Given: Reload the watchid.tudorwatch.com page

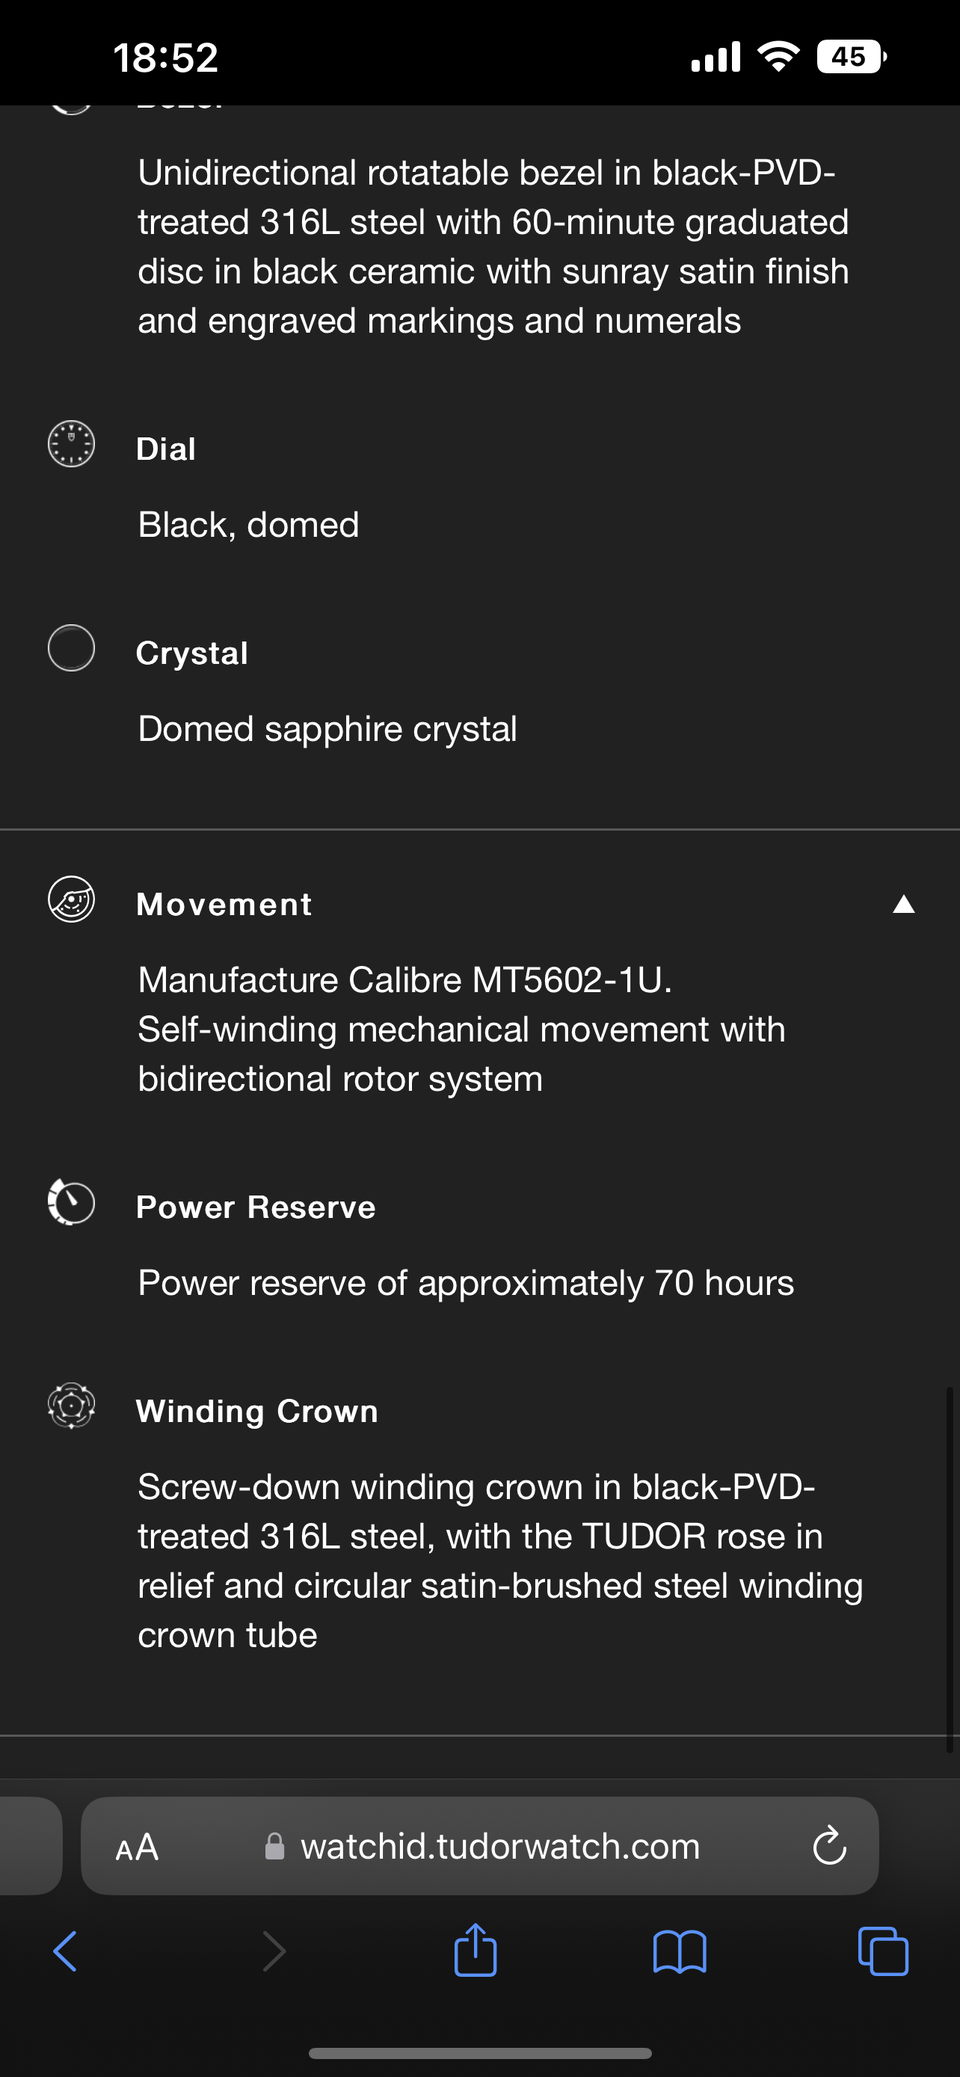Looking at the screenshot, I should coord(829,1846).
